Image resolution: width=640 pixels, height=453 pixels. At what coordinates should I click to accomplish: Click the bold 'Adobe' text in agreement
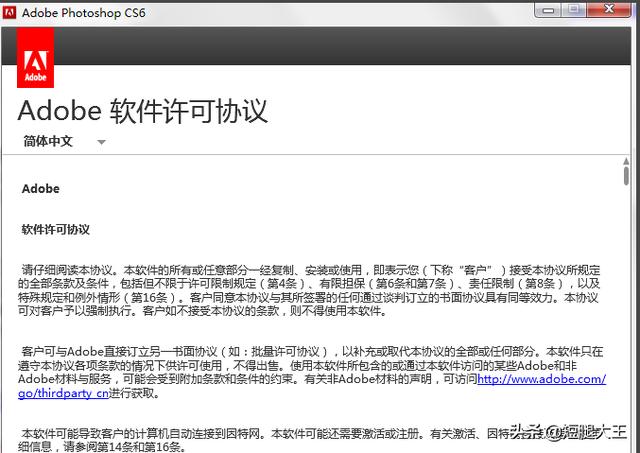(41, 189)
